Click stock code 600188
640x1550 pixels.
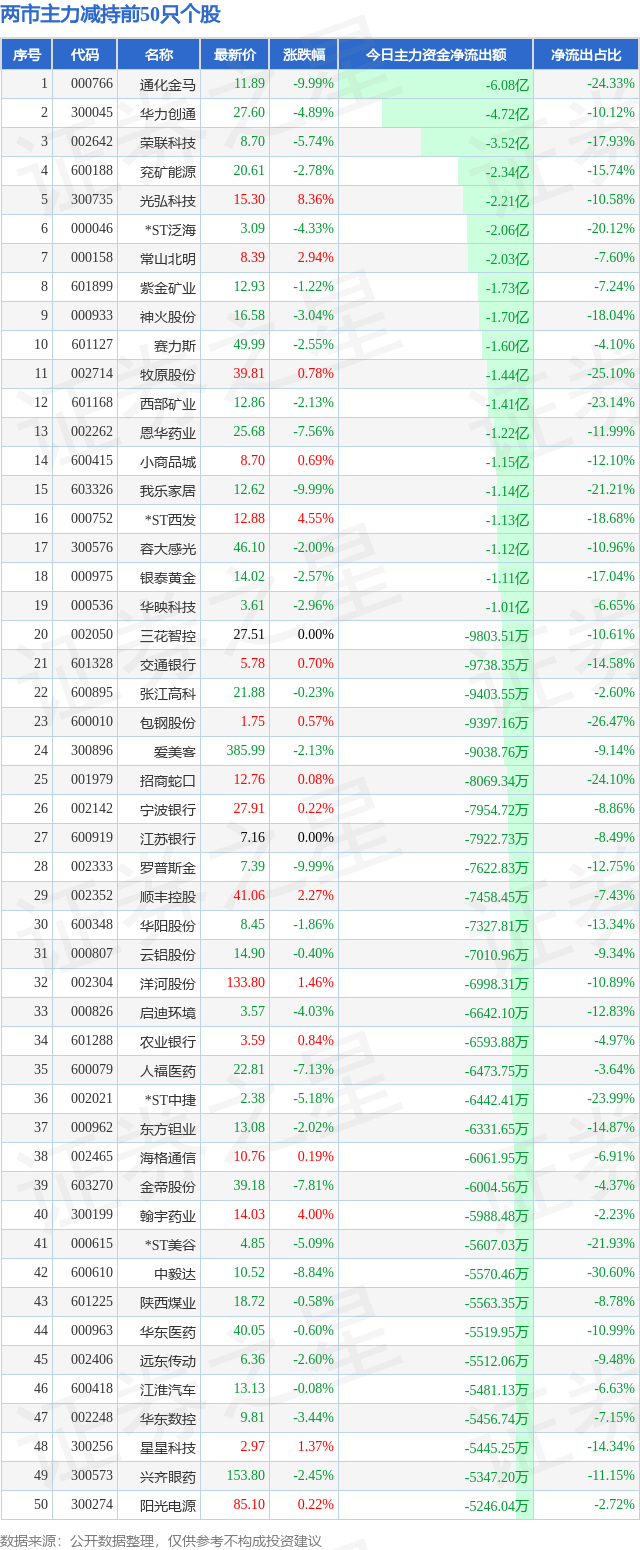click(92, 172)
